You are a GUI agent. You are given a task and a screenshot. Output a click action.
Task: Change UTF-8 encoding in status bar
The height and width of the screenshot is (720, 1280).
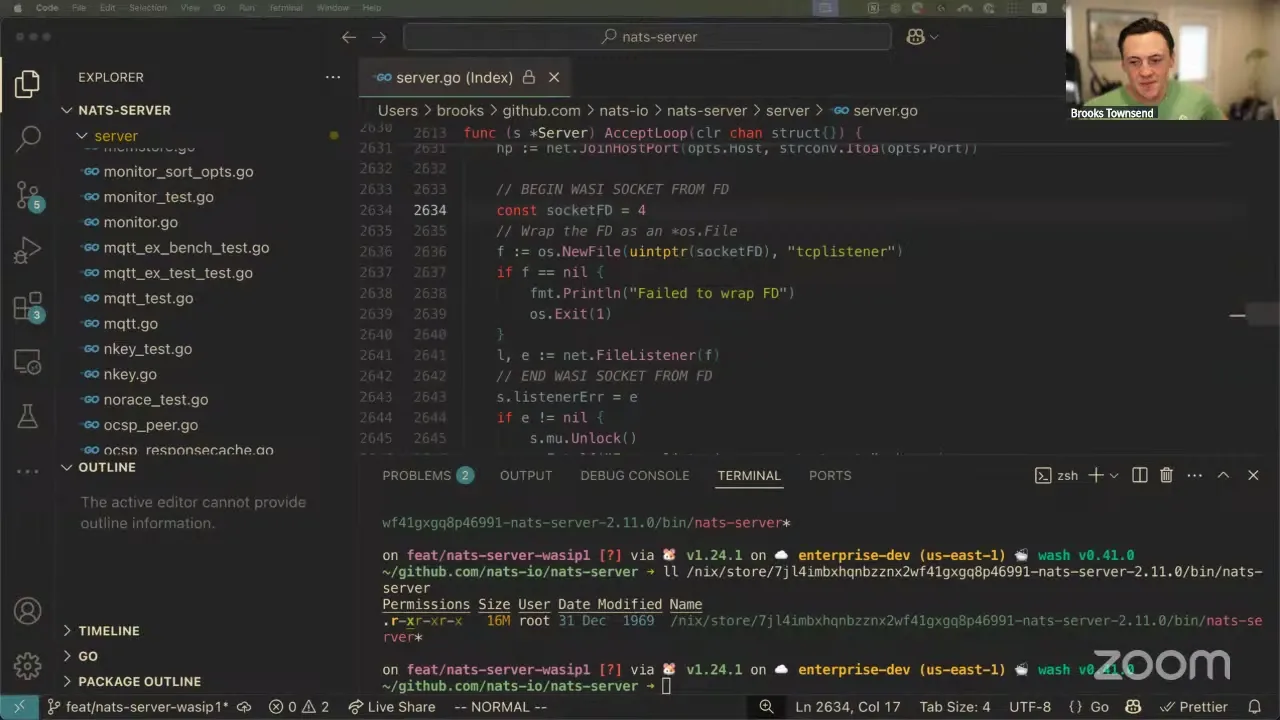click(x=1030, y=707)
